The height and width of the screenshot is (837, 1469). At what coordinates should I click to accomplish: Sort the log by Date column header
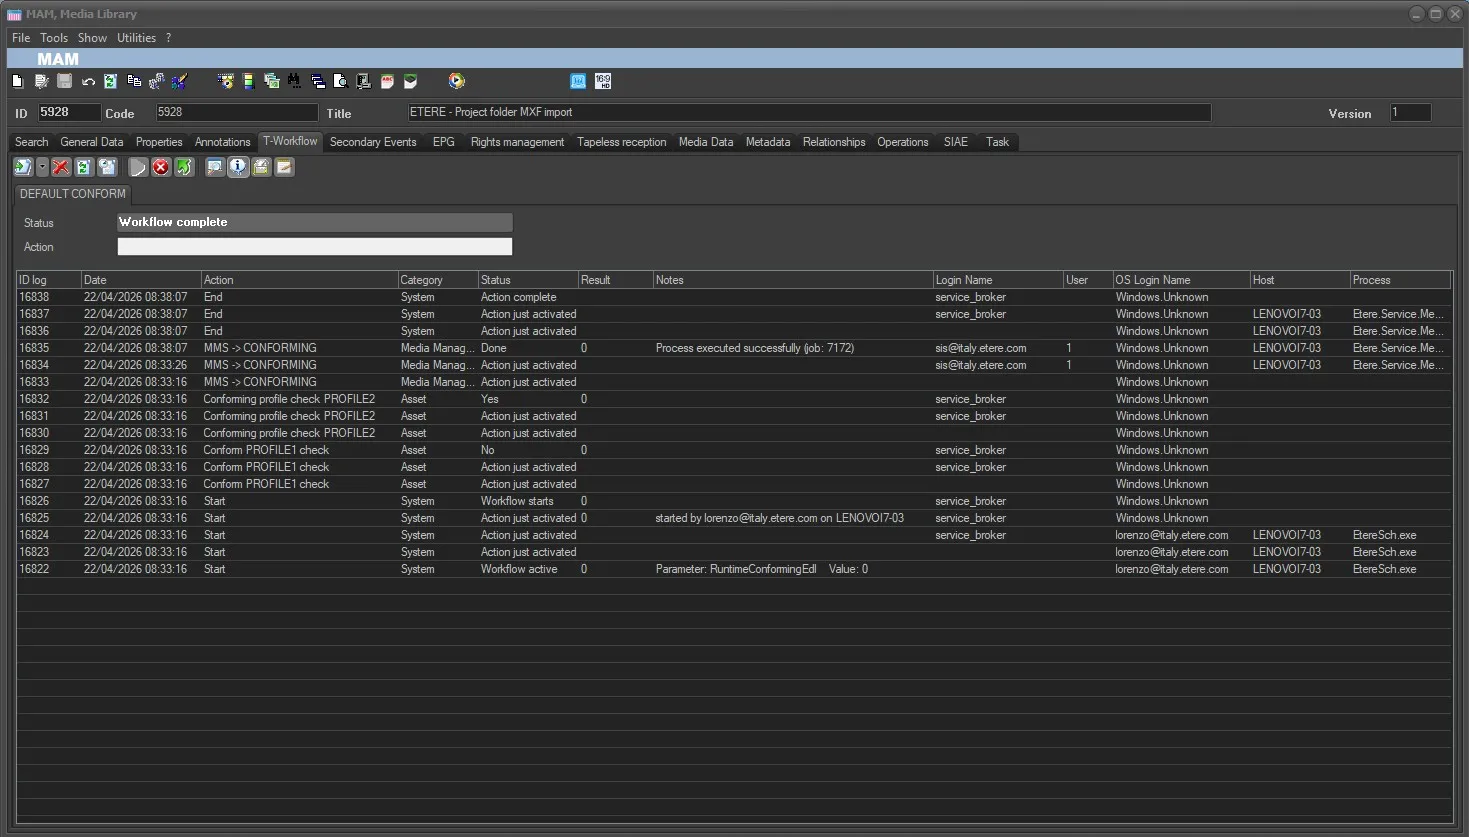pyautogui.click(x=141, y=280)
